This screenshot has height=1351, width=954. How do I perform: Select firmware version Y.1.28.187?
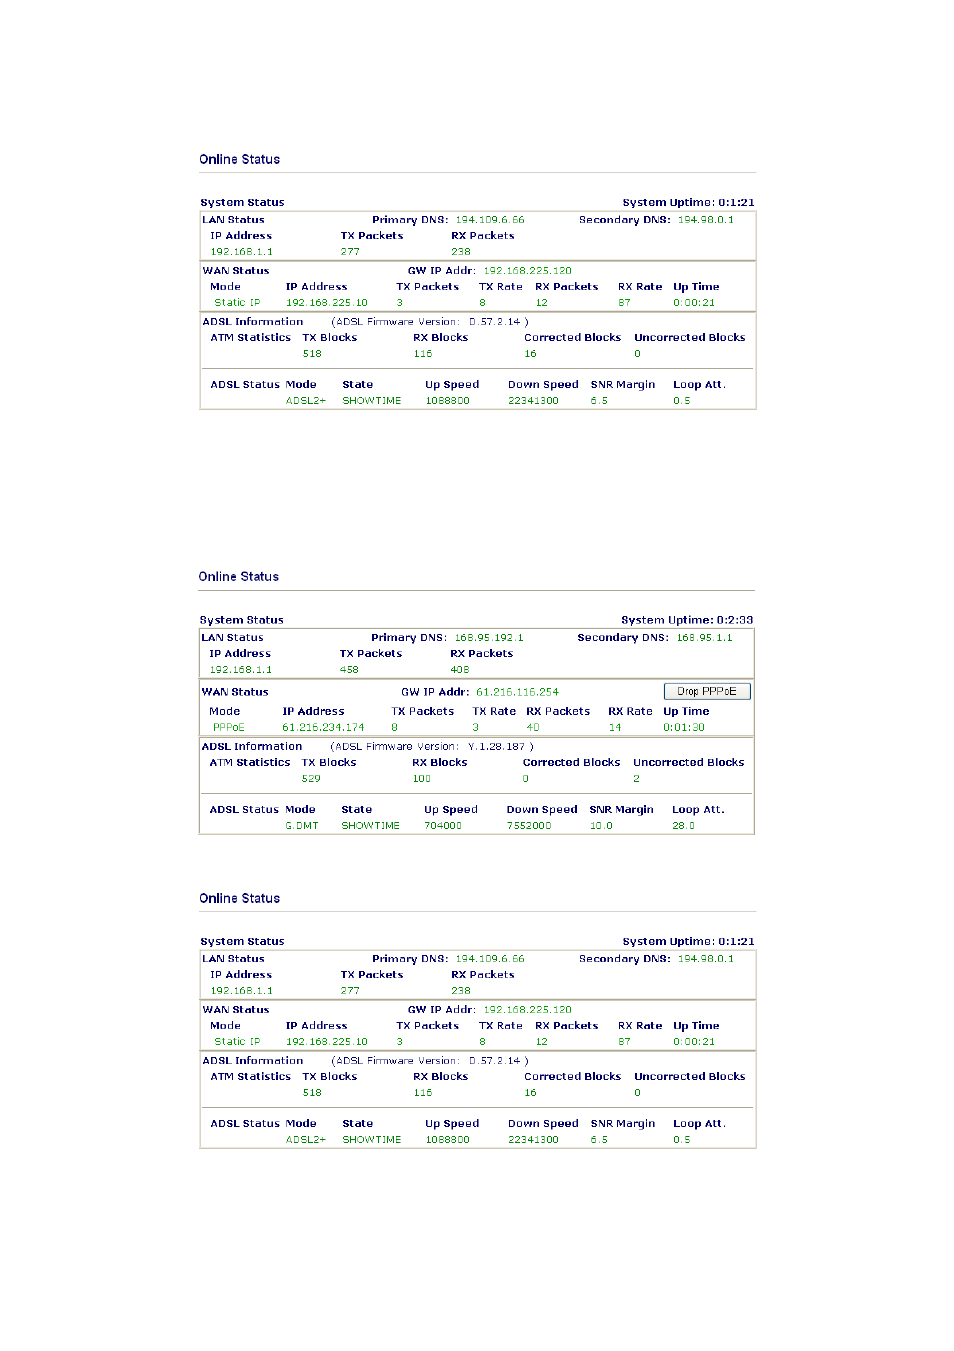pos(496,747)
